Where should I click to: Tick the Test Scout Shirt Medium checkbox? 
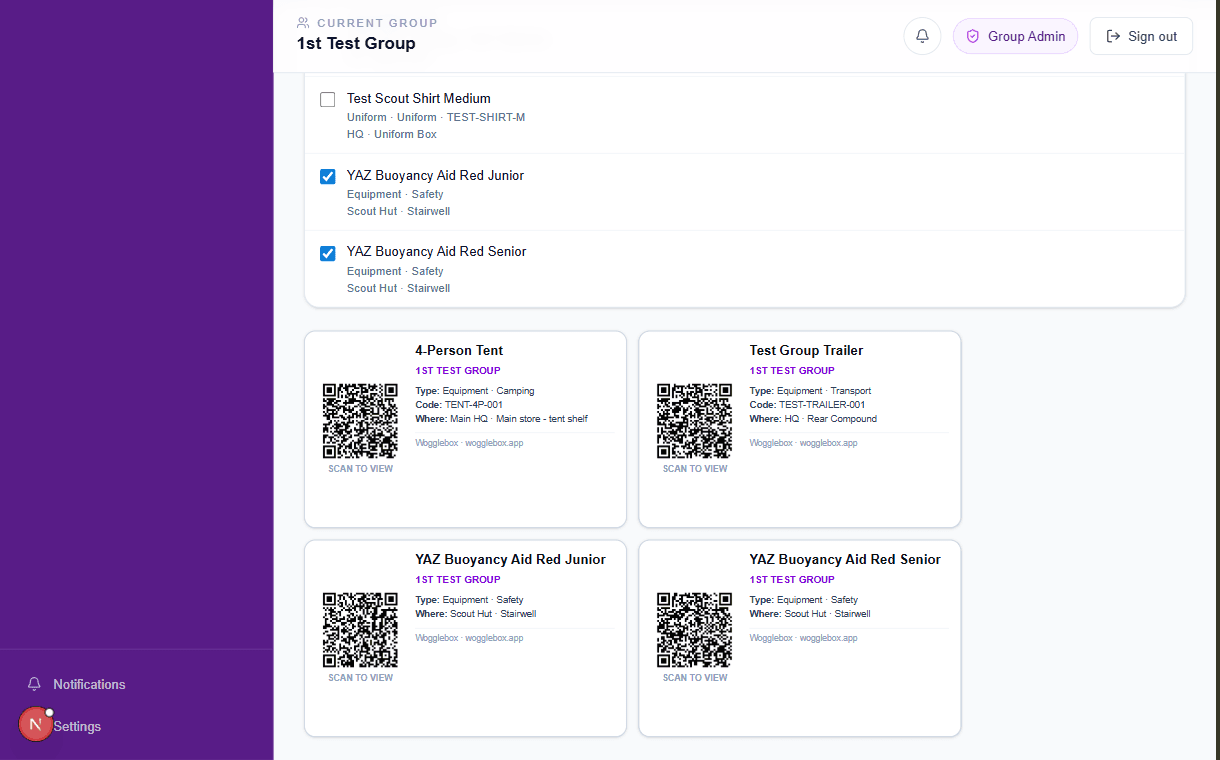coord(328,100)
